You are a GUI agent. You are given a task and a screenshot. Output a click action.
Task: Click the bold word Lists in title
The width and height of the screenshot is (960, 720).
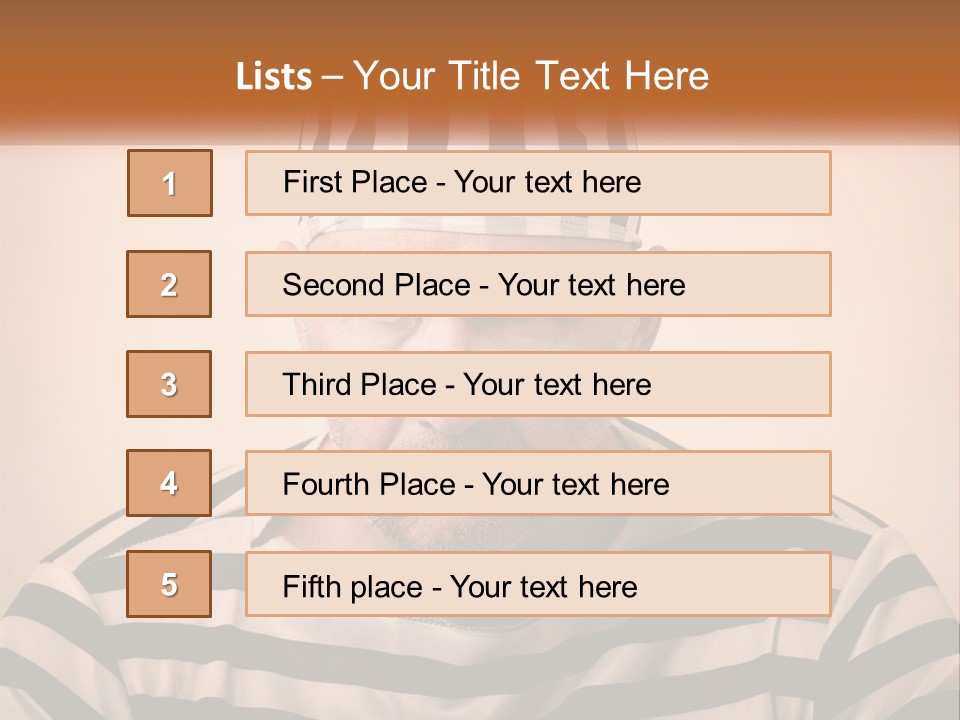click(274, 77)
